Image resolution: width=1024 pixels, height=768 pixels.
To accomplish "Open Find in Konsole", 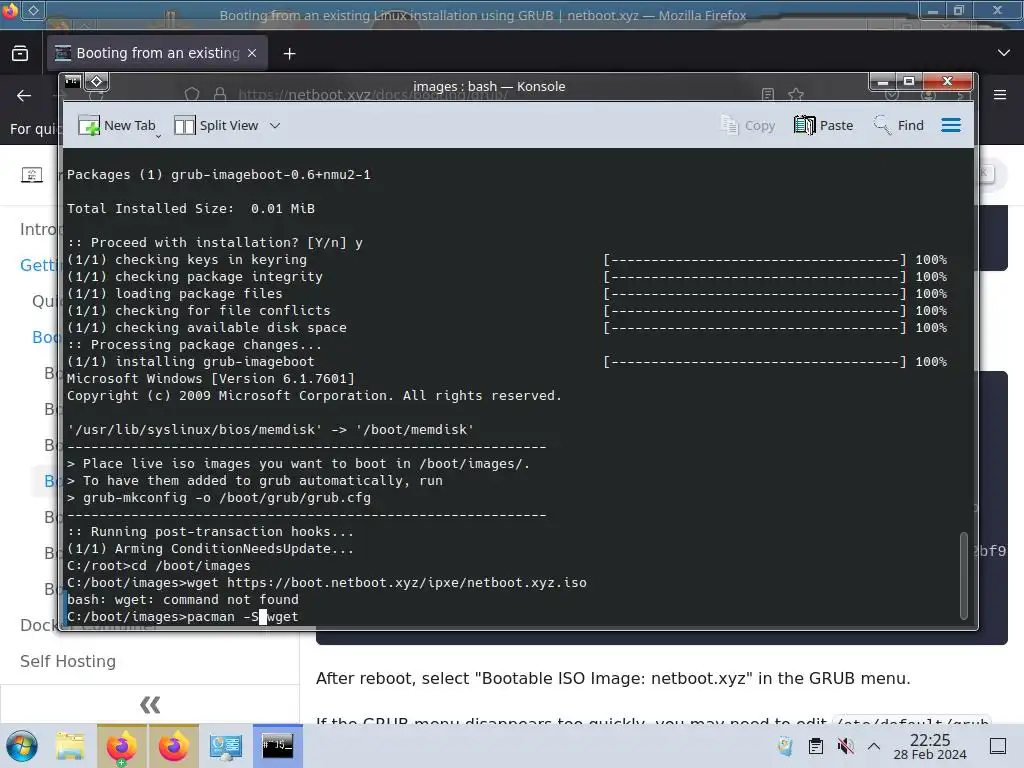I will pos(899,125).
